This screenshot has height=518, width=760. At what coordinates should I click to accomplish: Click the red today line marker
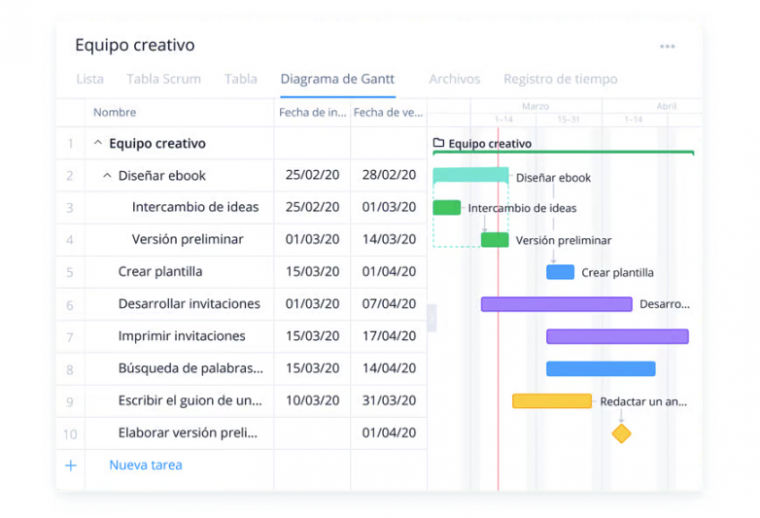[498, 310]
